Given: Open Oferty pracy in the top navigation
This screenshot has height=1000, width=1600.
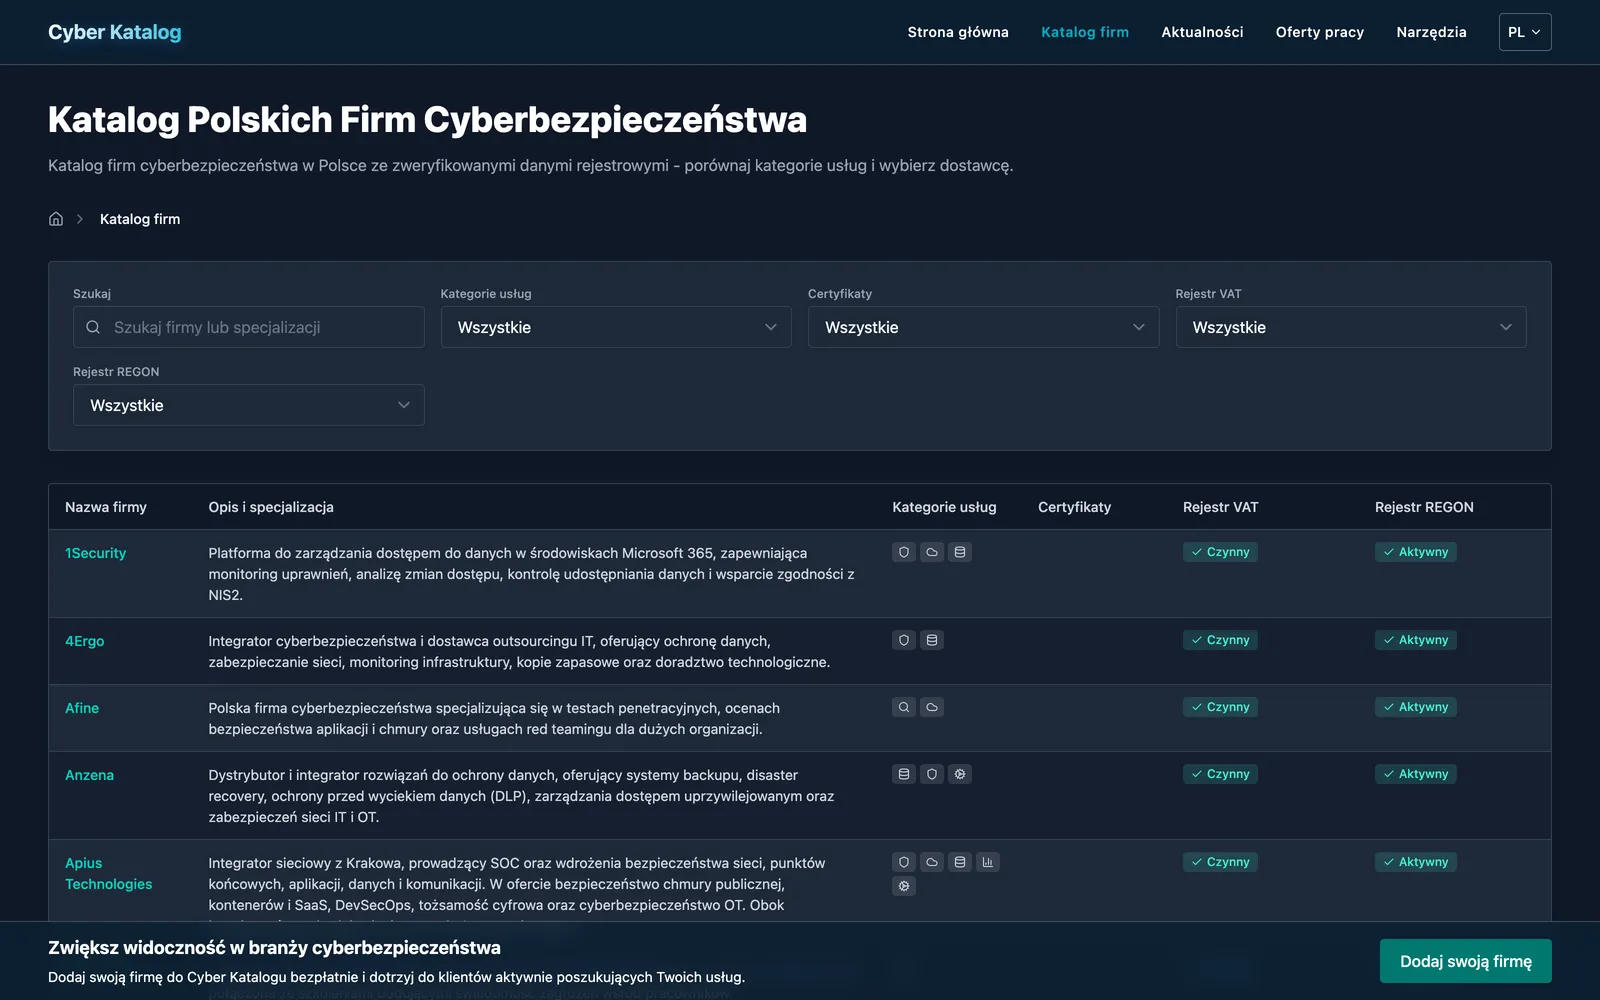Looking at the screenshot, I should coord(1320,32).
